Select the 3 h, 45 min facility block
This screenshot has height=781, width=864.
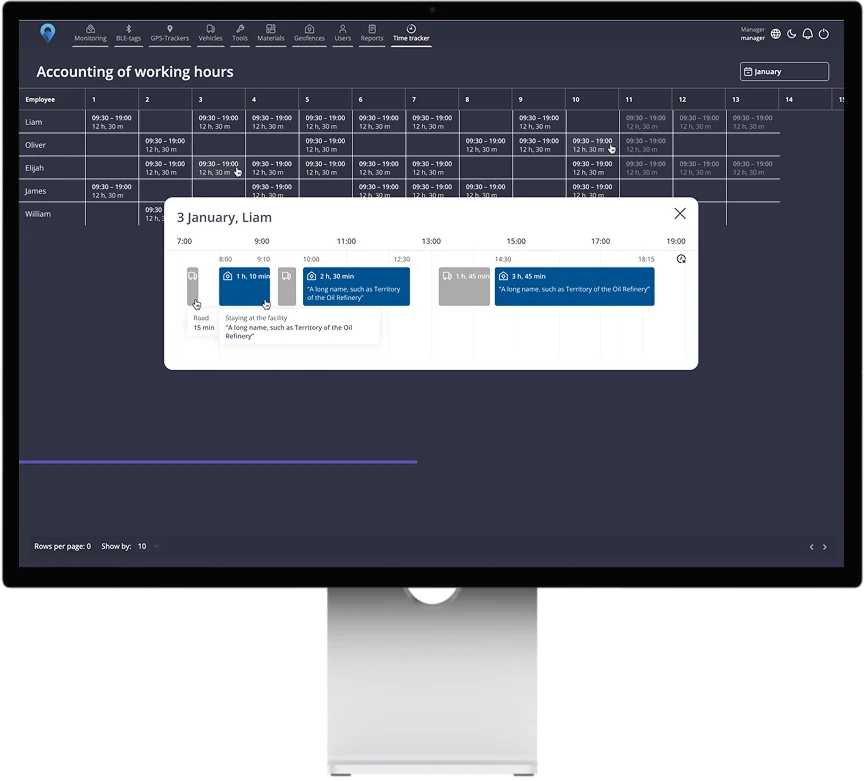pyautogui.click(x=574, y=287)
